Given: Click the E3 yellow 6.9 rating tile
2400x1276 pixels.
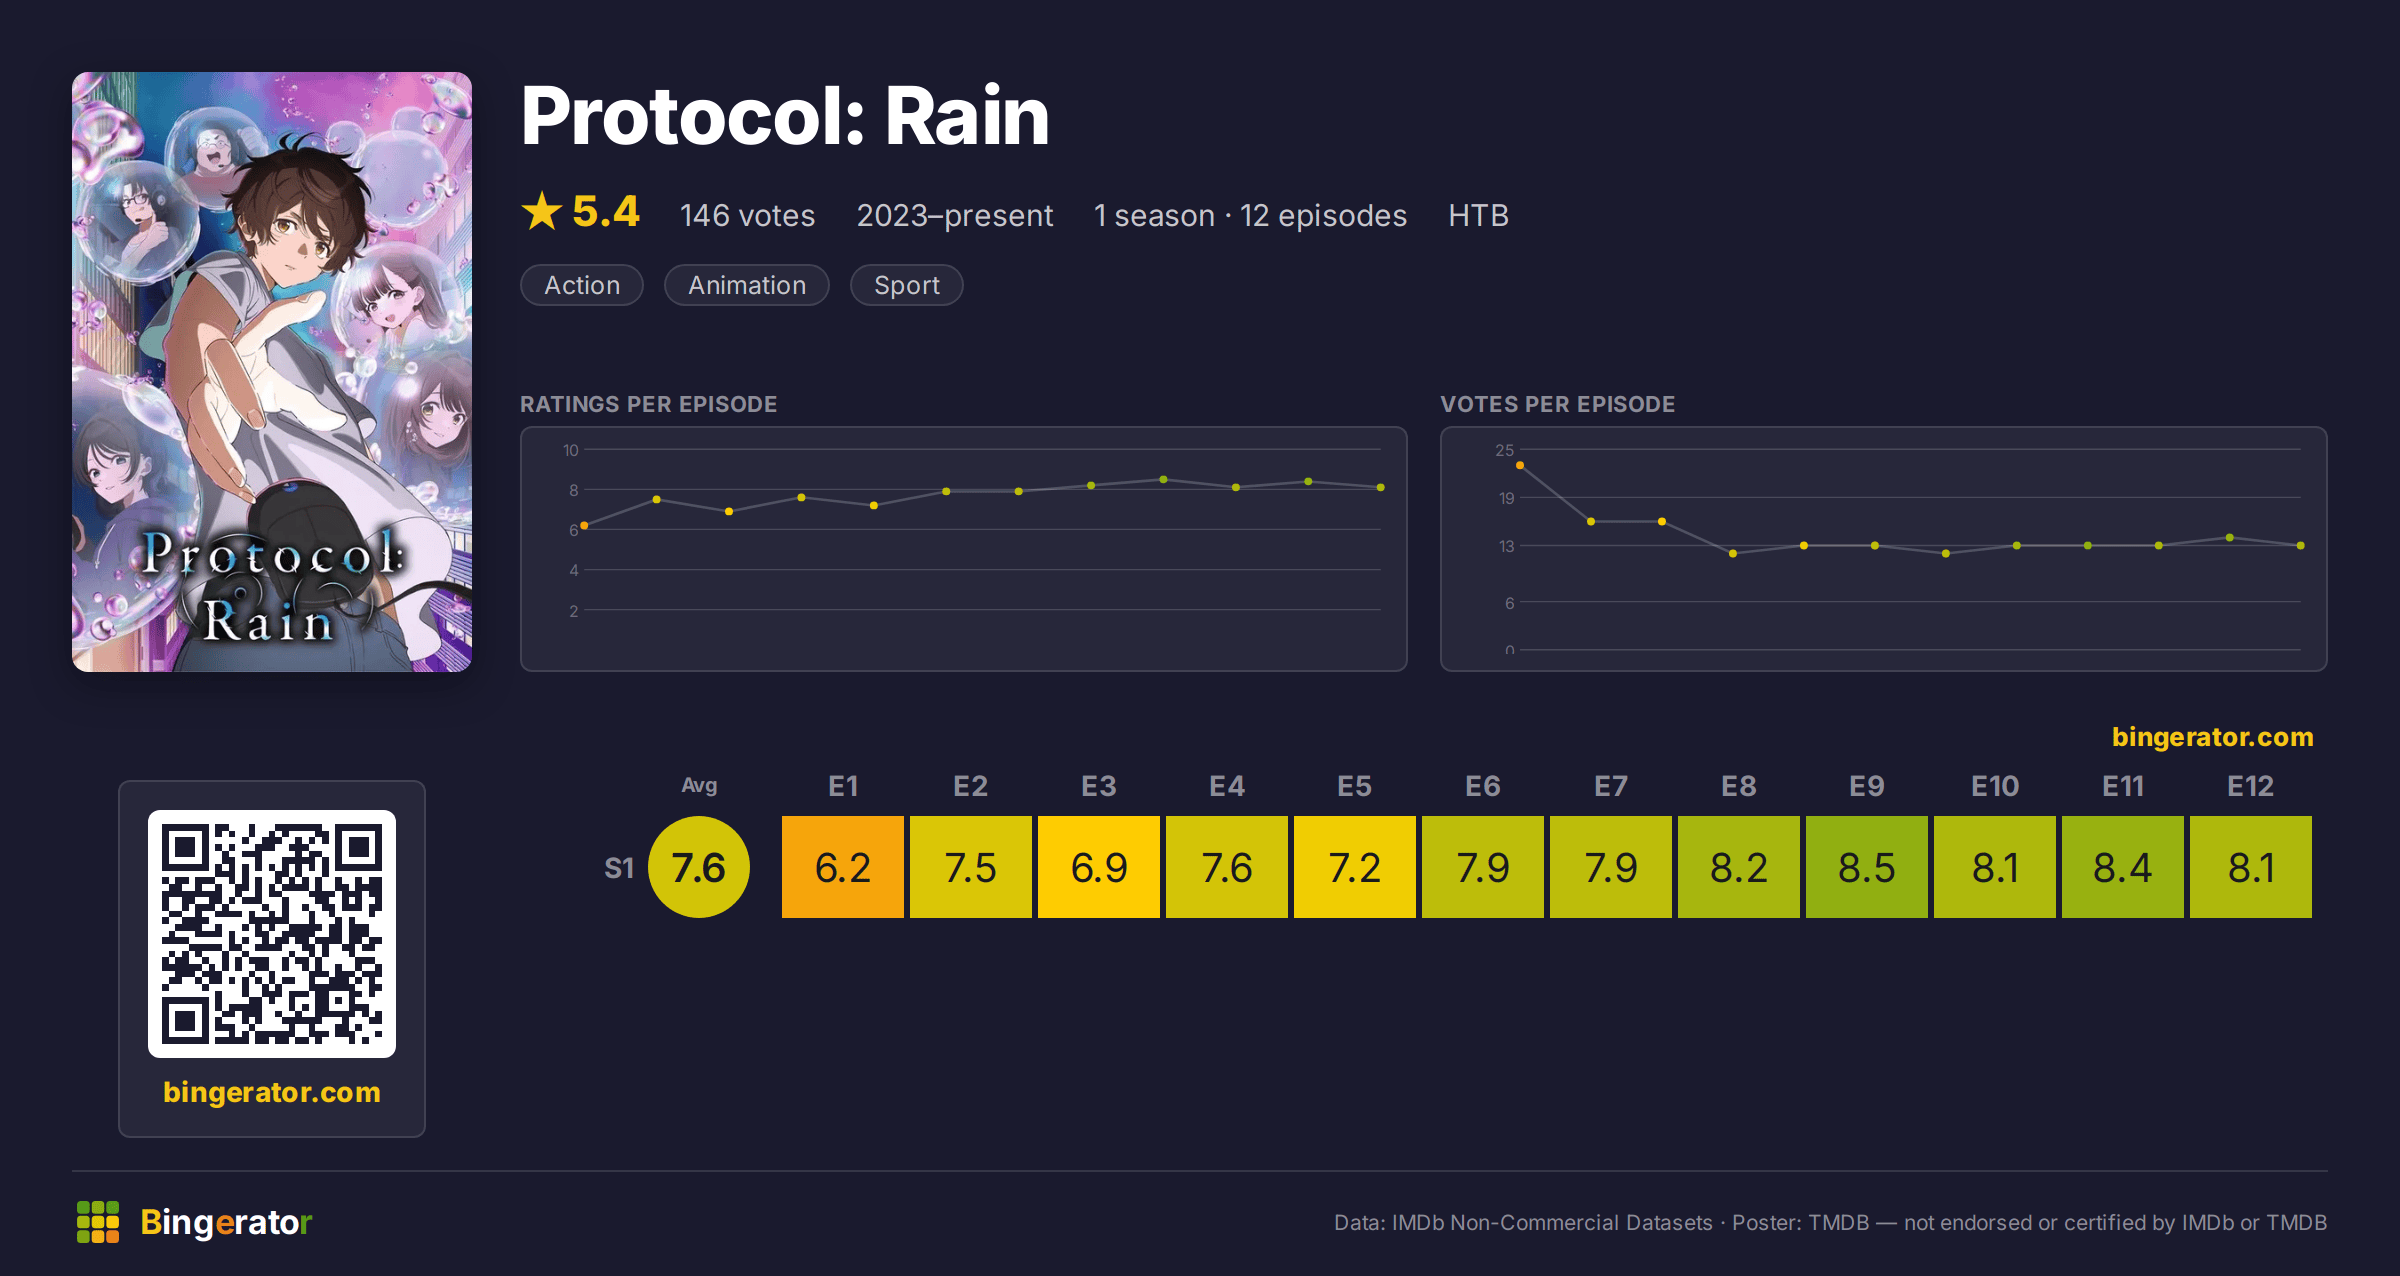Looking at the screenshot, I should pos(1099,867).
